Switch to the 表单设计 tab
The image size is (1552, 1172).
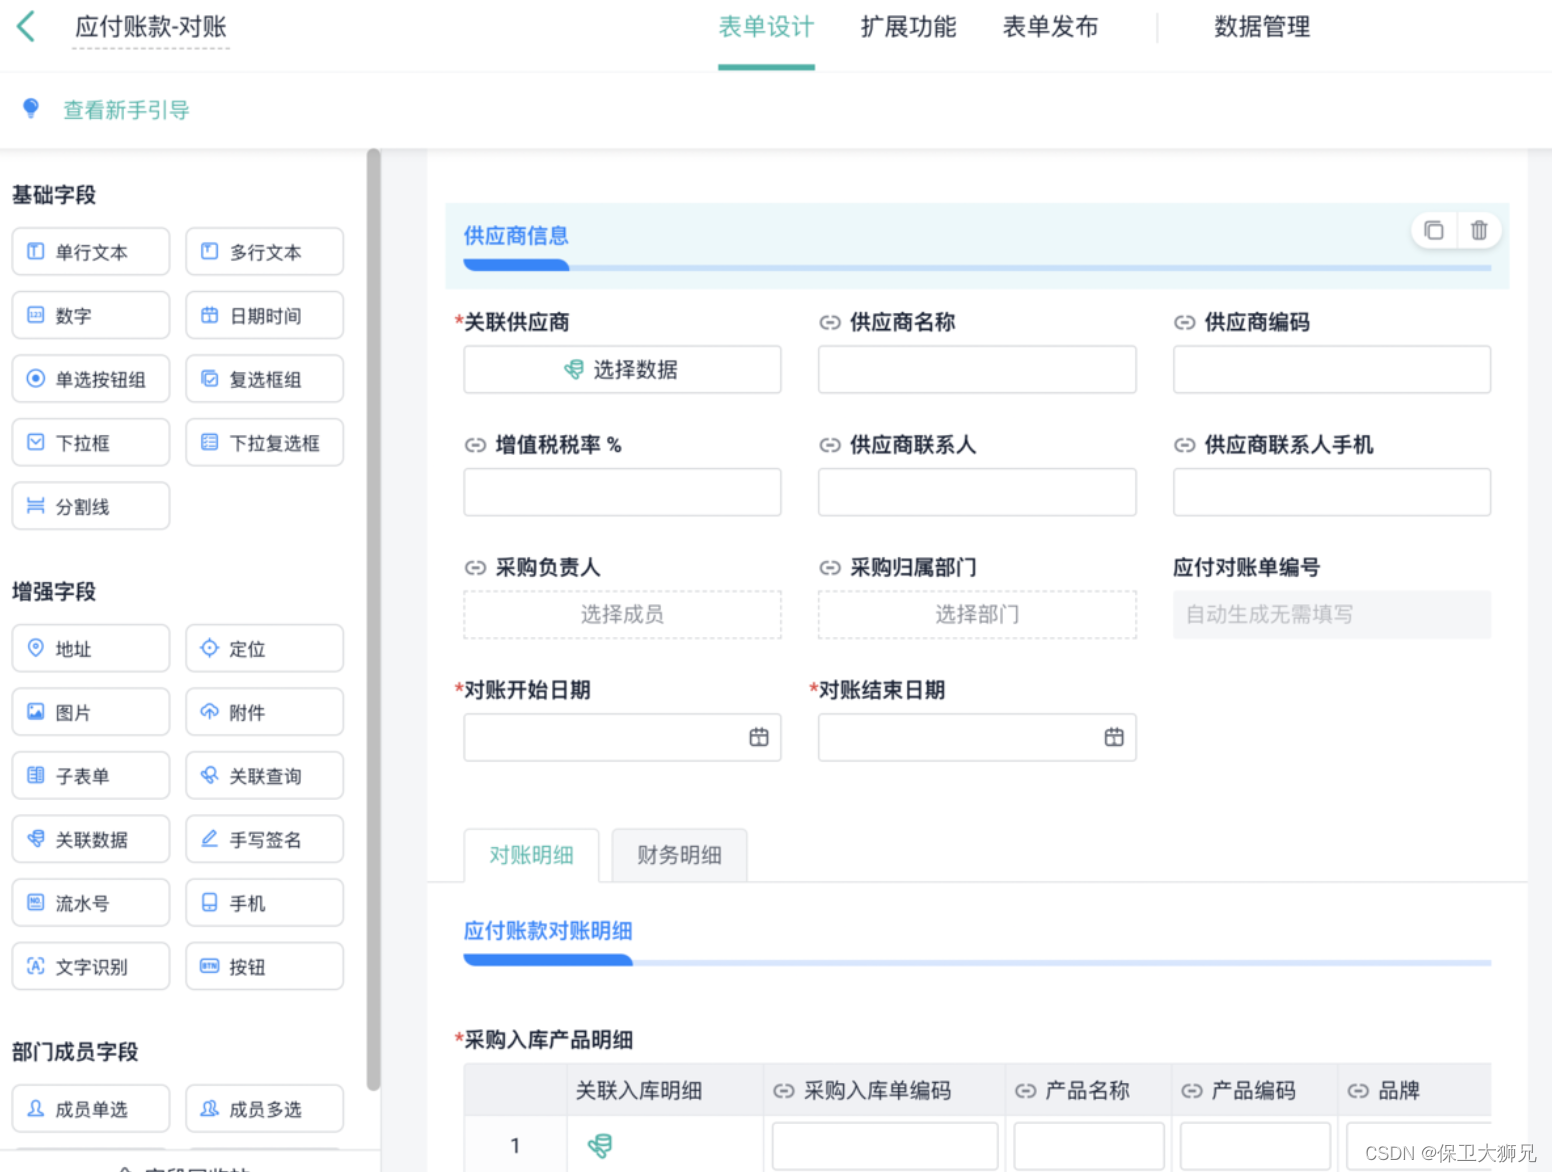click(766, 27)
